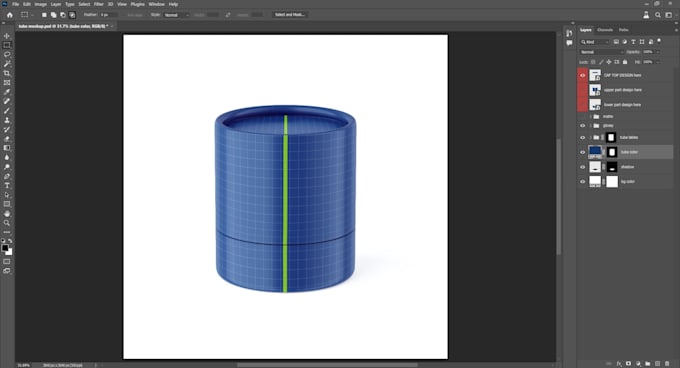Open the Image menu
The image size is (680, 368).
pyautogui.click(x=40, y=4)
